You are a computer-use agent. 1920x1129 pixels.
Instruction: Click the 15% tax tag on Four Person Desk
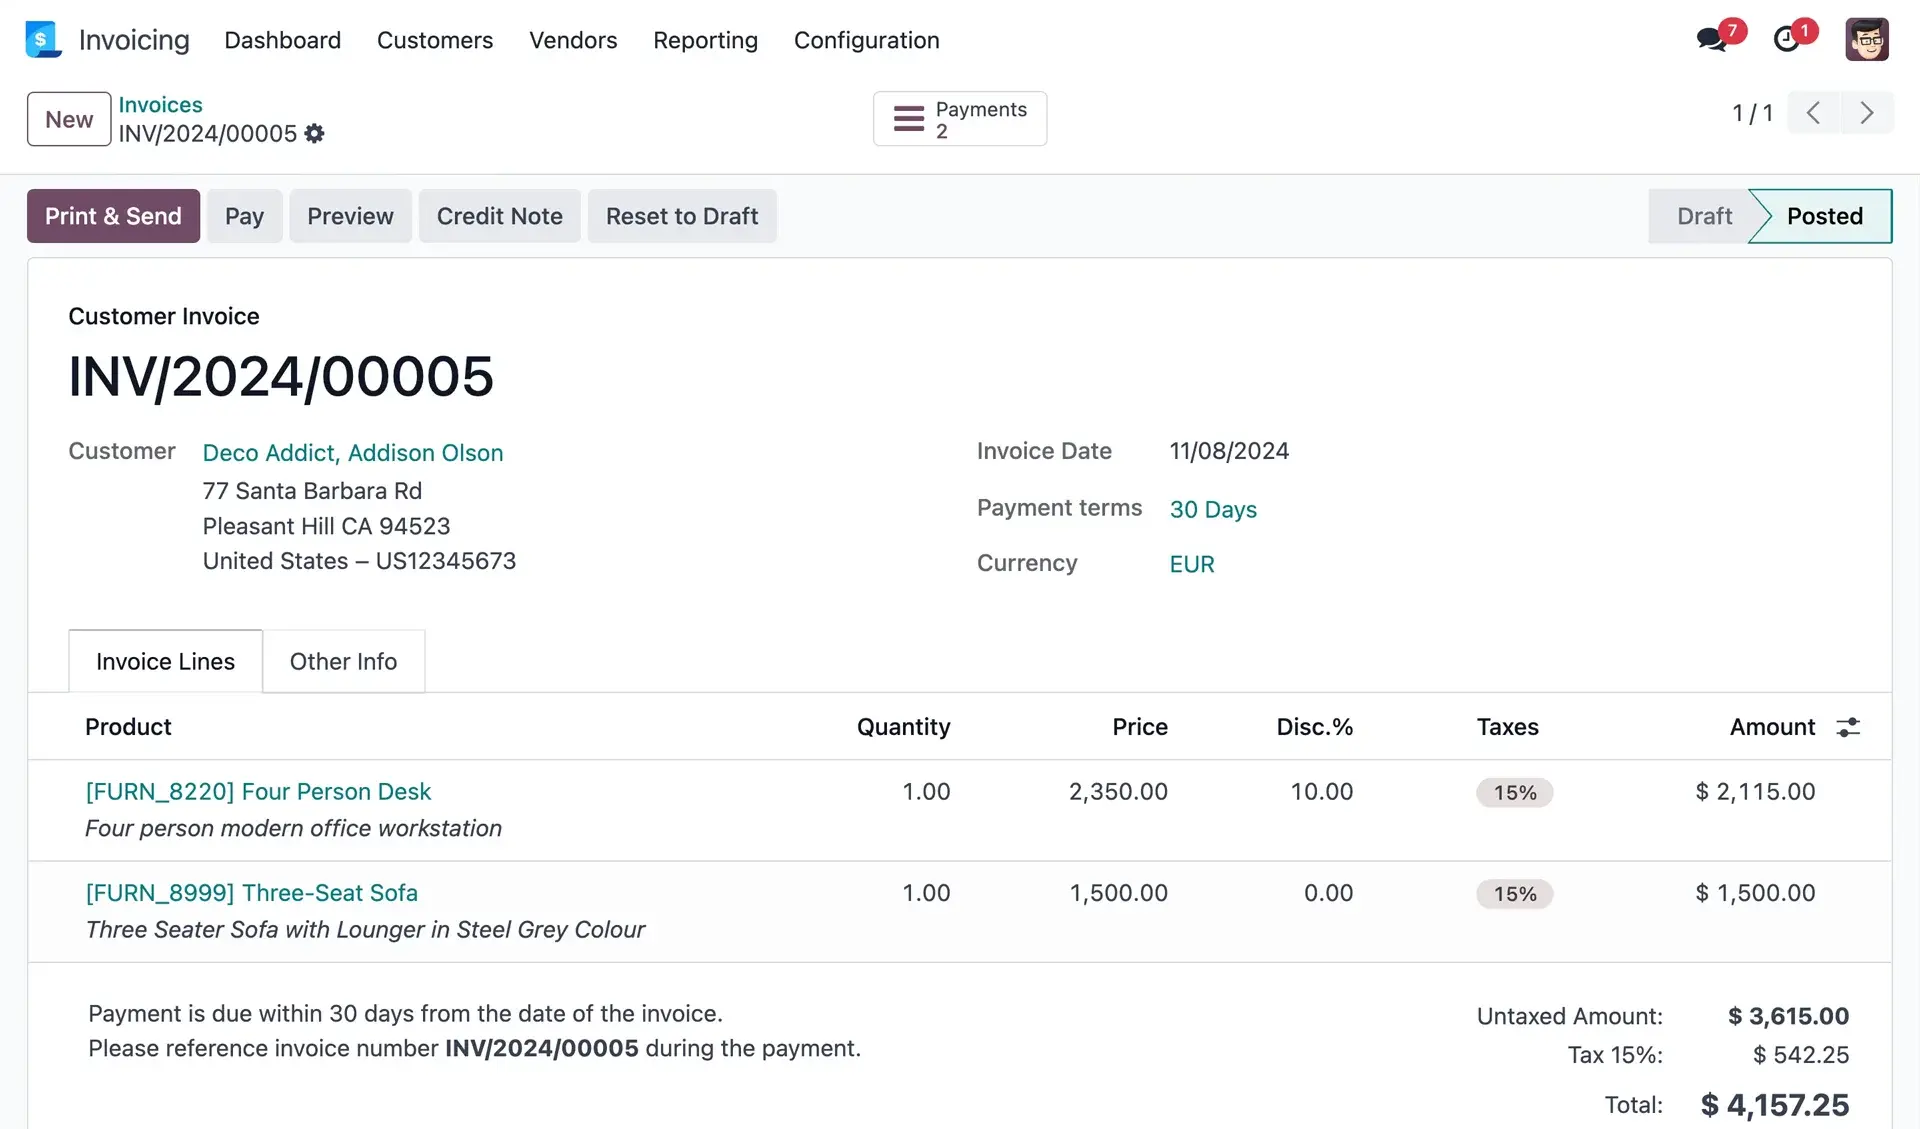(x=1514, y=793)
